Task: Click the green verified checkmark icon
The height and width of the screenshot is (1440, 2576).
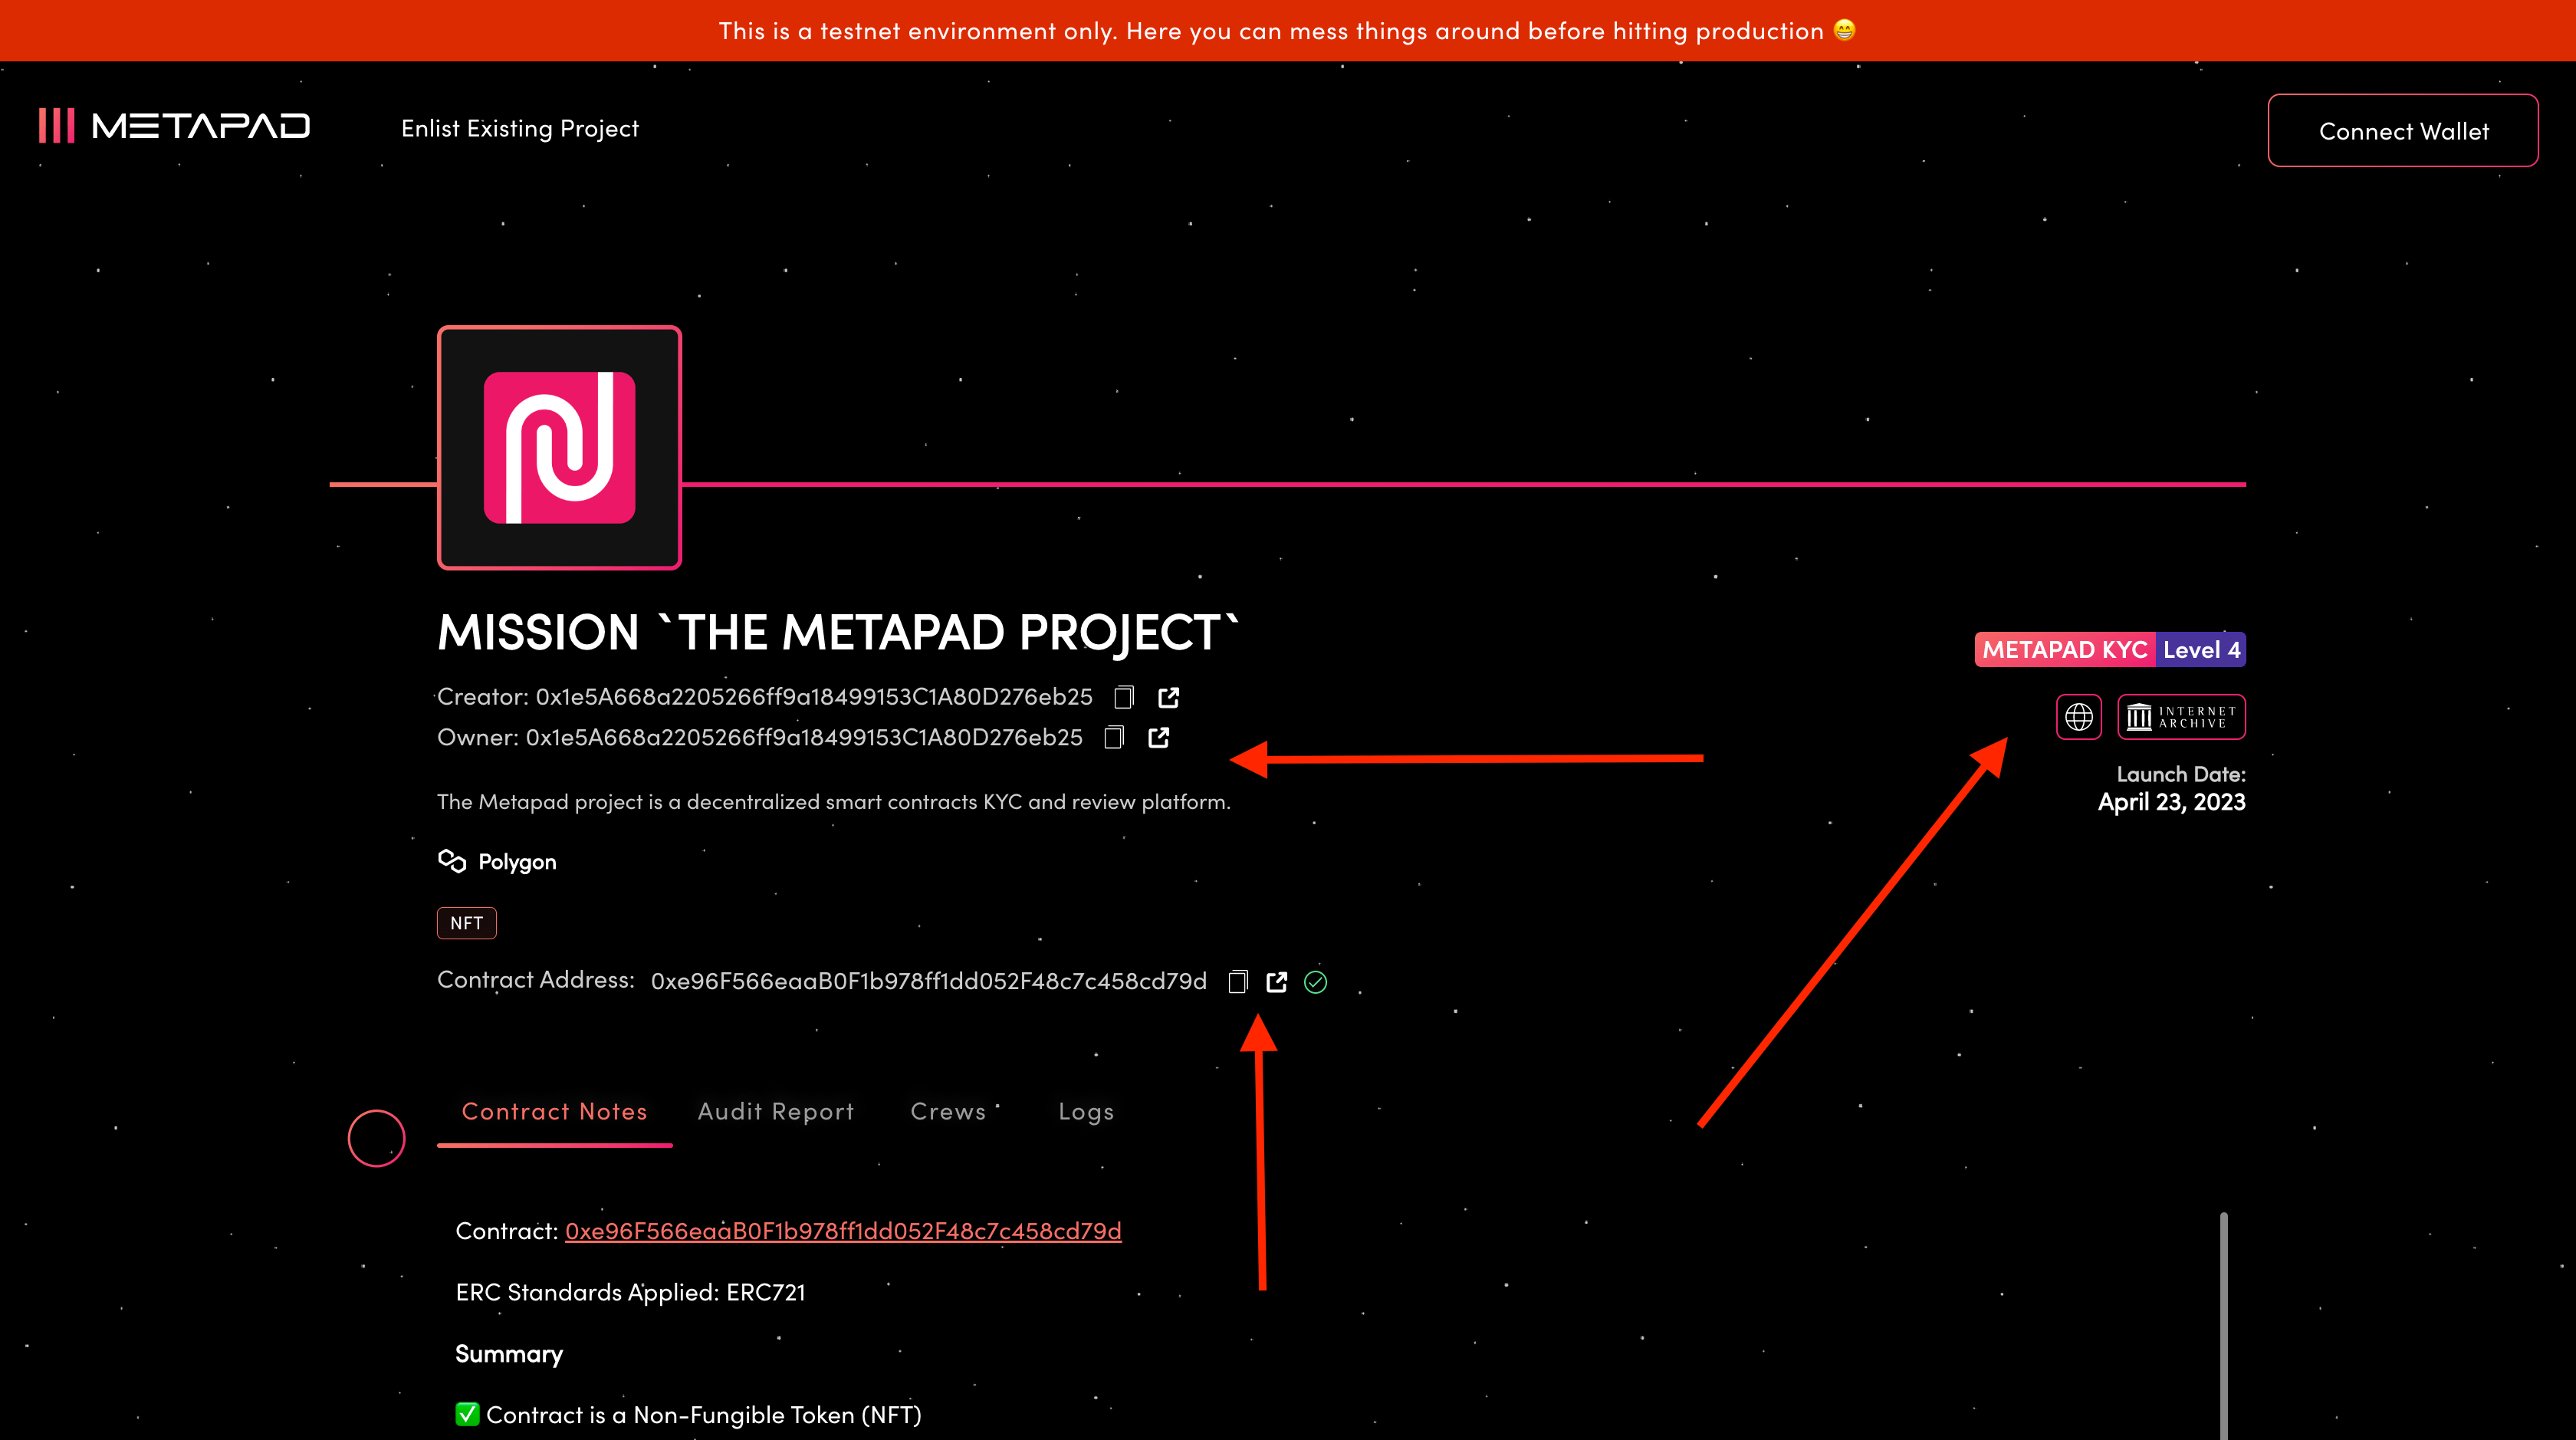Action: (1315, 982)
